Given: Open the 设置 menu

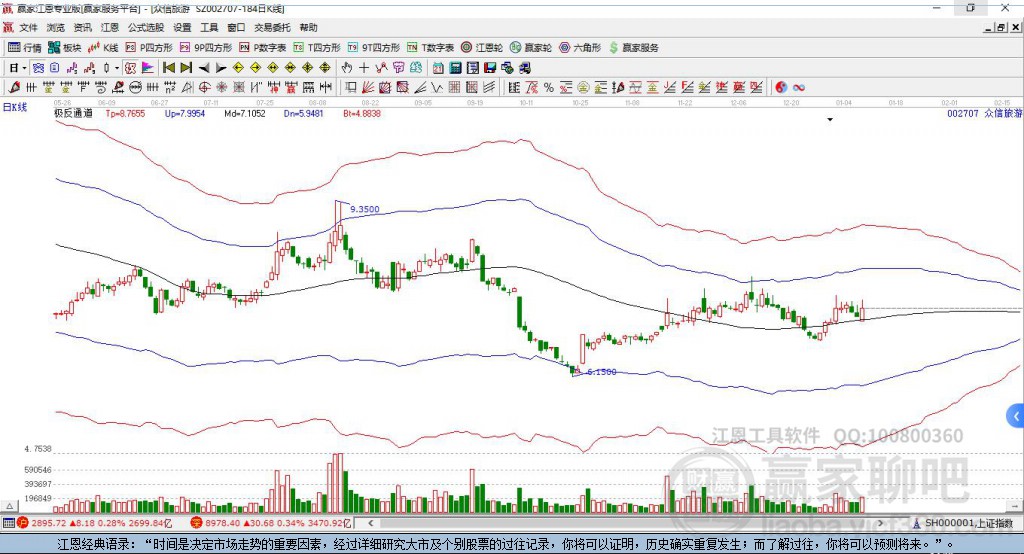Looking at the screenshot, I should [182, 27].
